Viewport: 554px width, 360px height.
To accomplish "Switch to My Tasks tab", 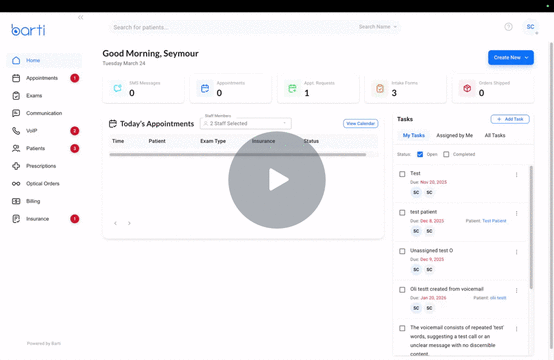I will click(x=414, y=135).
